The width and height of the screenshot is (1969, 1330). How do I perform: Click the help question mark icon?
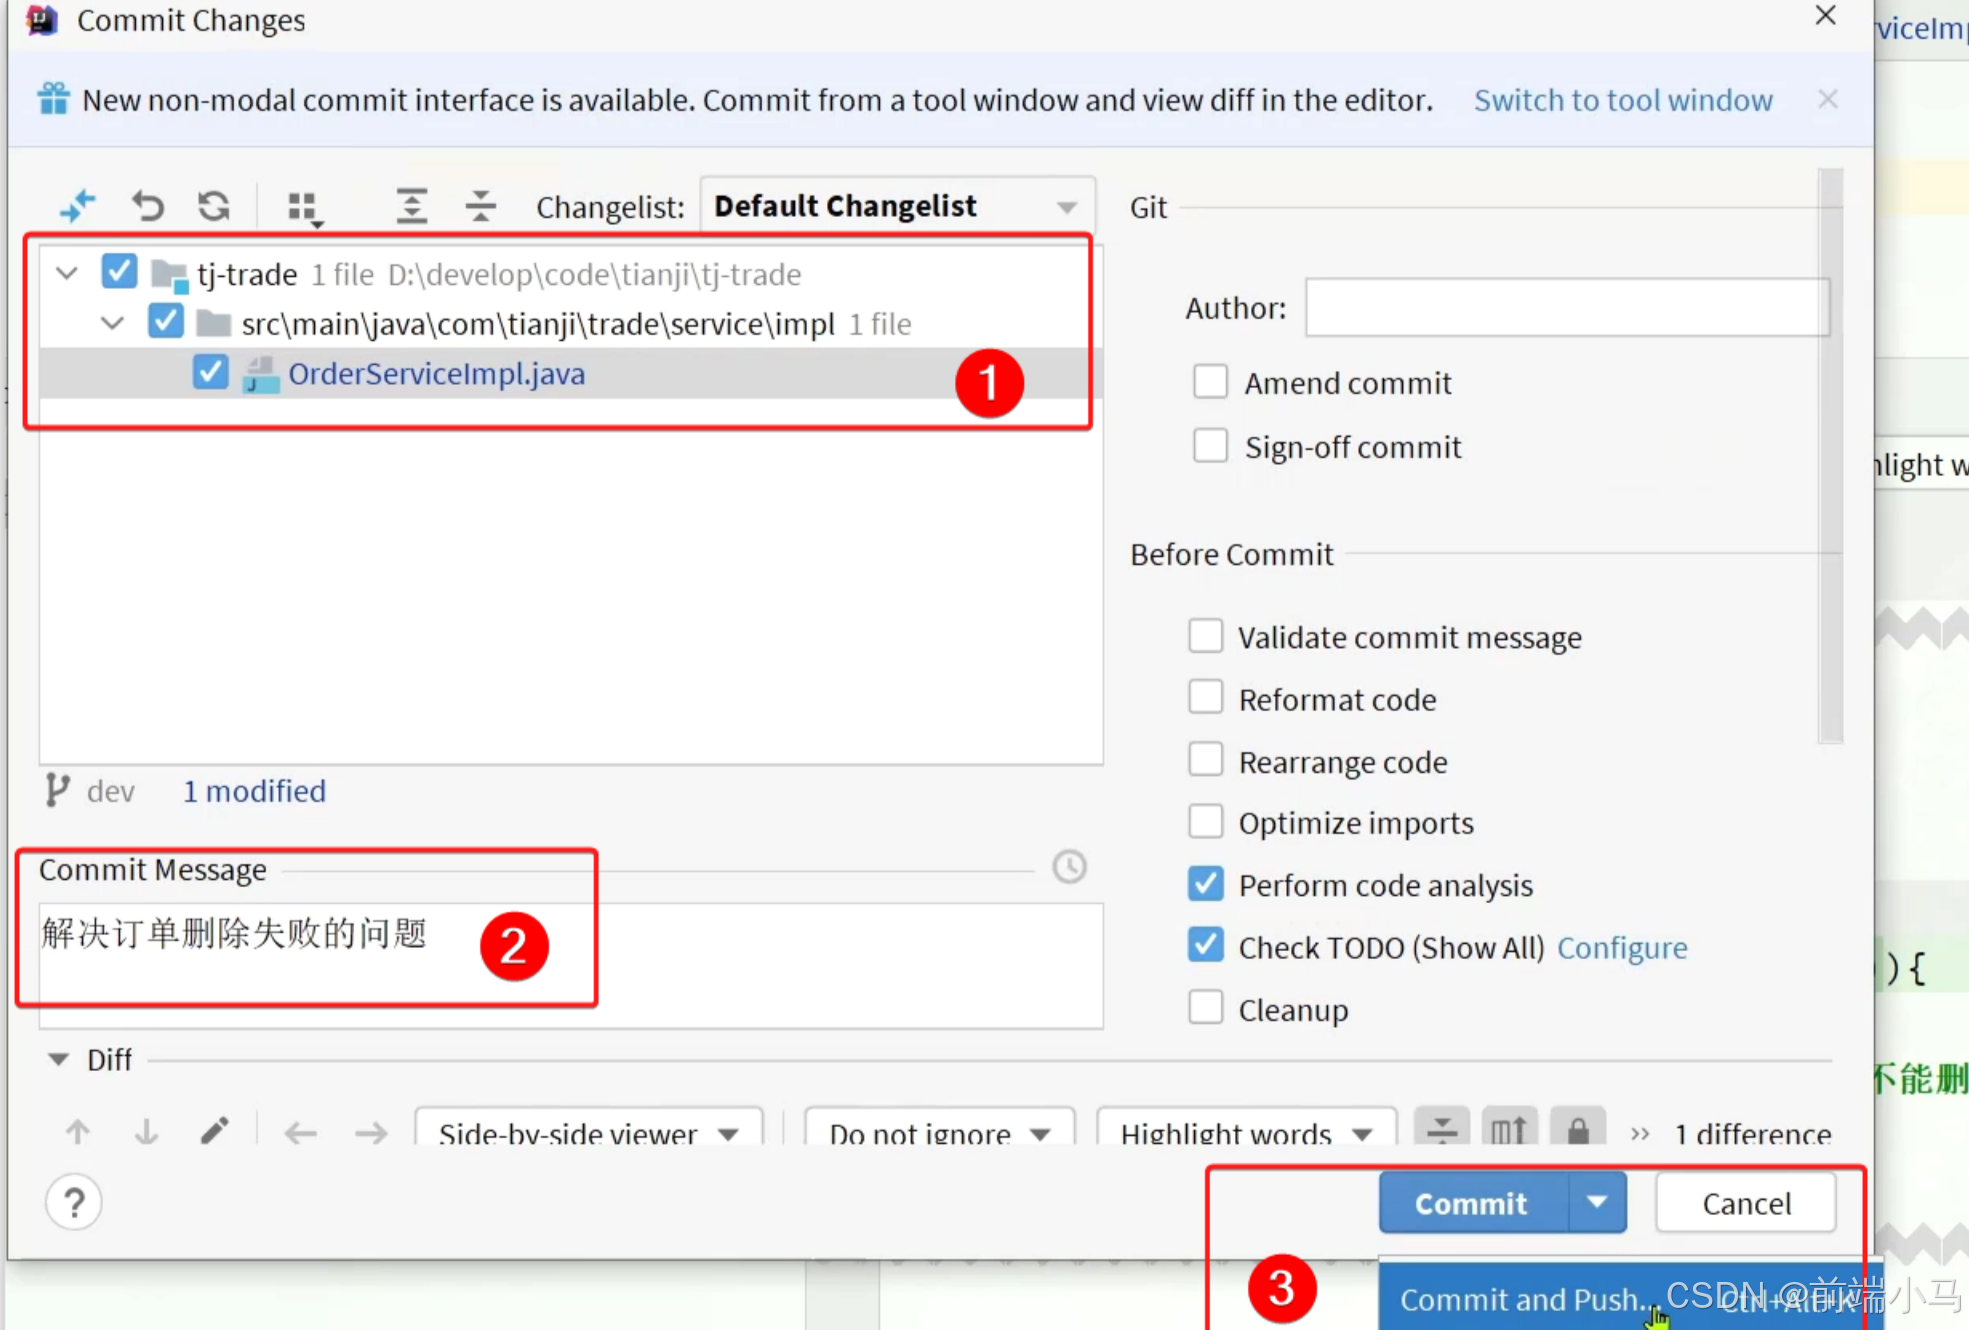74,1203
